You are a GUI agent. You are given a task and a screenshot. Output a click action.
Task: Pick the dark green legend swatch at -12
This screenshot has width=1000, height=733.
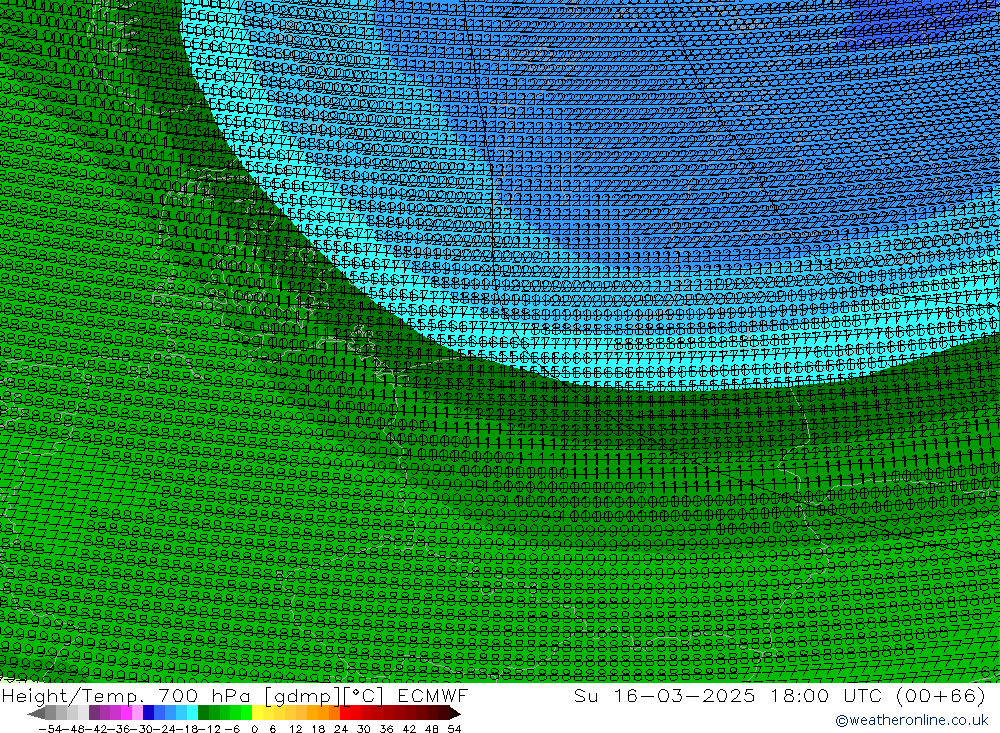[203, 713]
